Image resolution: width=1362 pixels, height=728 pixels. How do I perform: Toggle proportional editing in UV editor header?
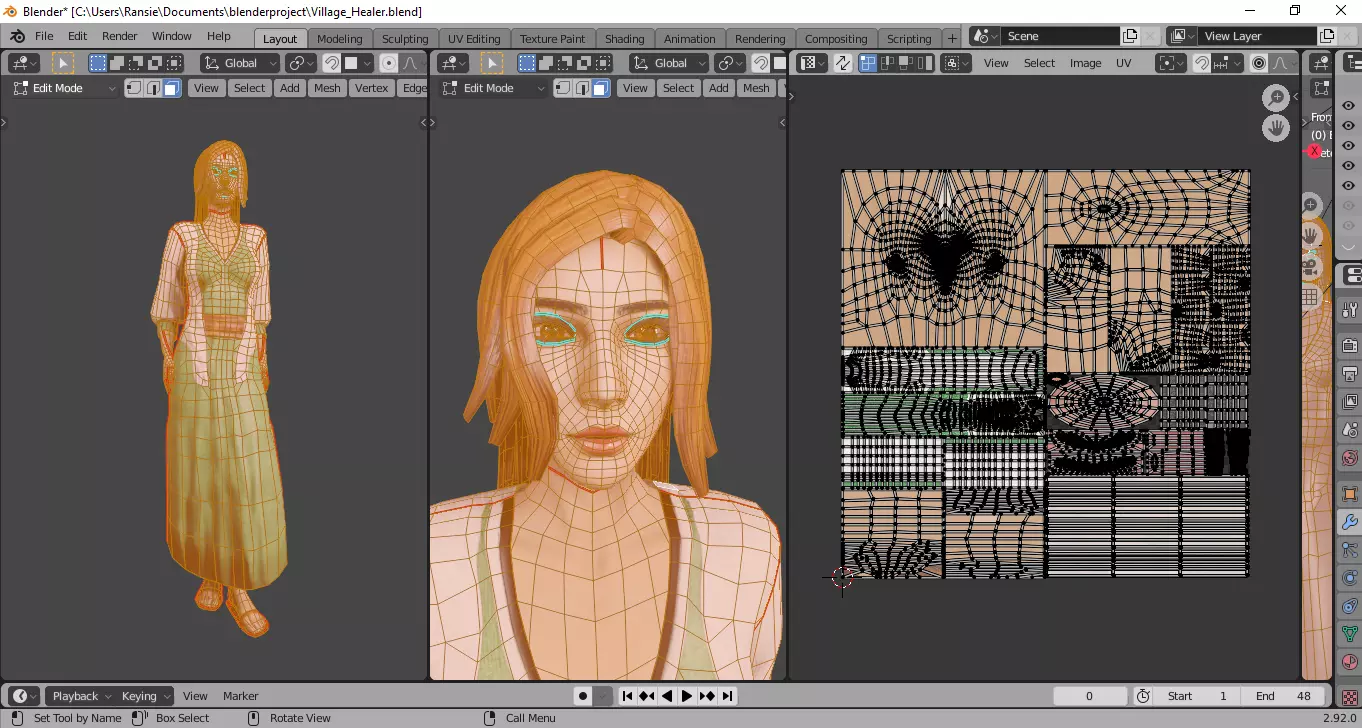coord(1259,63)
